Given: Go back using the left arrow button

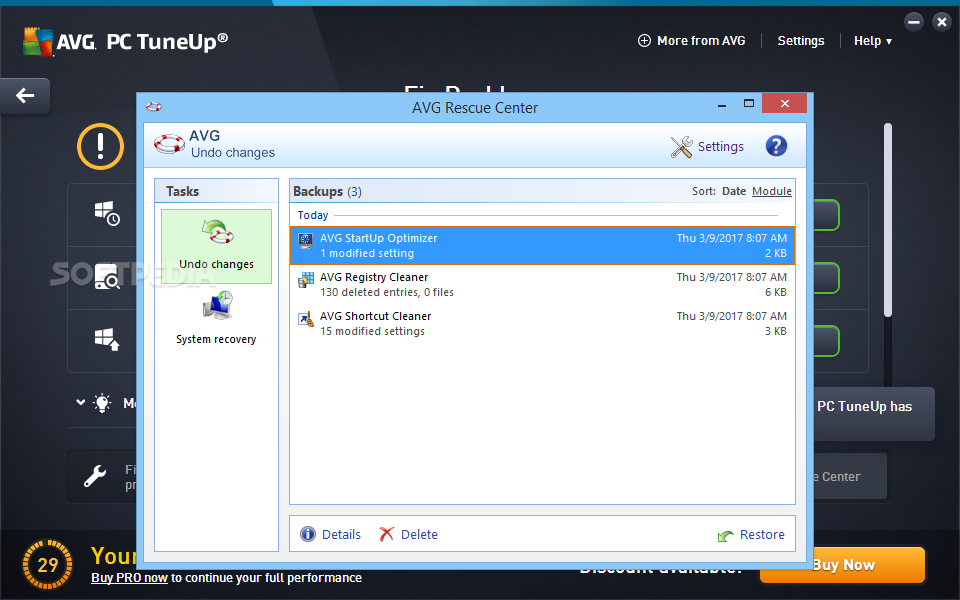Looking at the screenshot, I should point(25,96).
